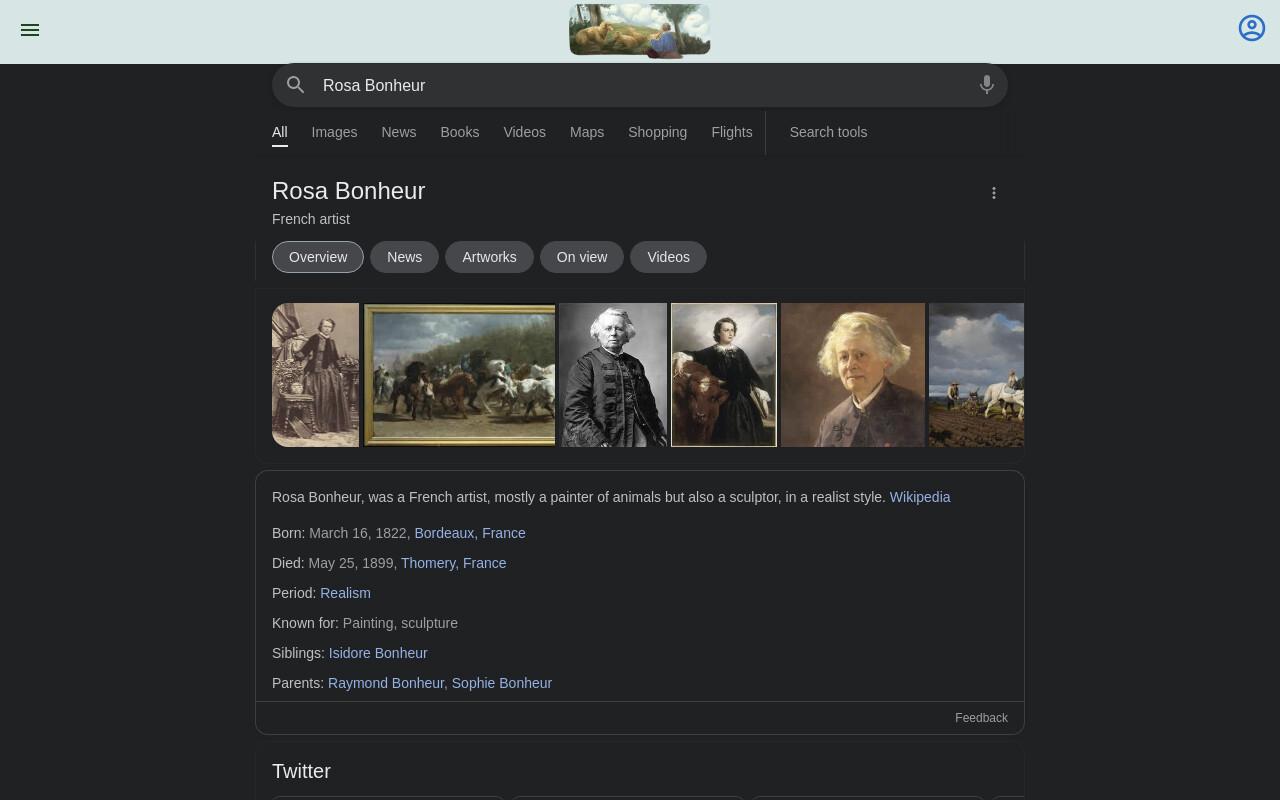Open the Books tab
Image resolution: width=1280 pixels, height=800 pixels.
(460, 132)
